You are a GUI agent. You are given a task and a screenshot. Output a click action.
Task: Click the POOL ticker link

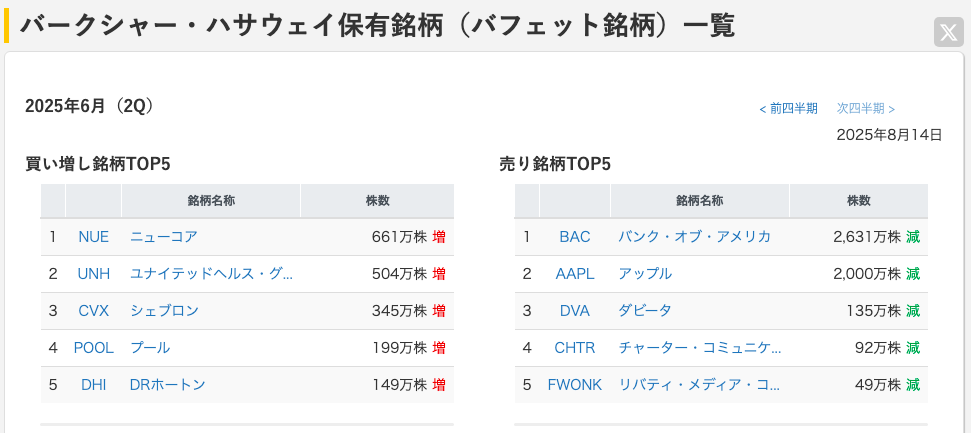(x=93, y=348)
